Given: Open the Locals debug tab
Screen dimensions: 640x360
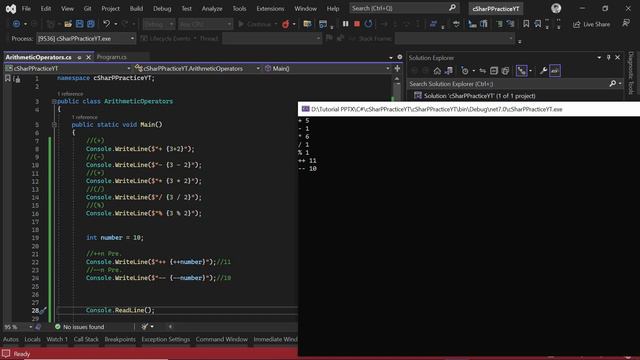Looking at the screenshot, I should pos(32,339).
